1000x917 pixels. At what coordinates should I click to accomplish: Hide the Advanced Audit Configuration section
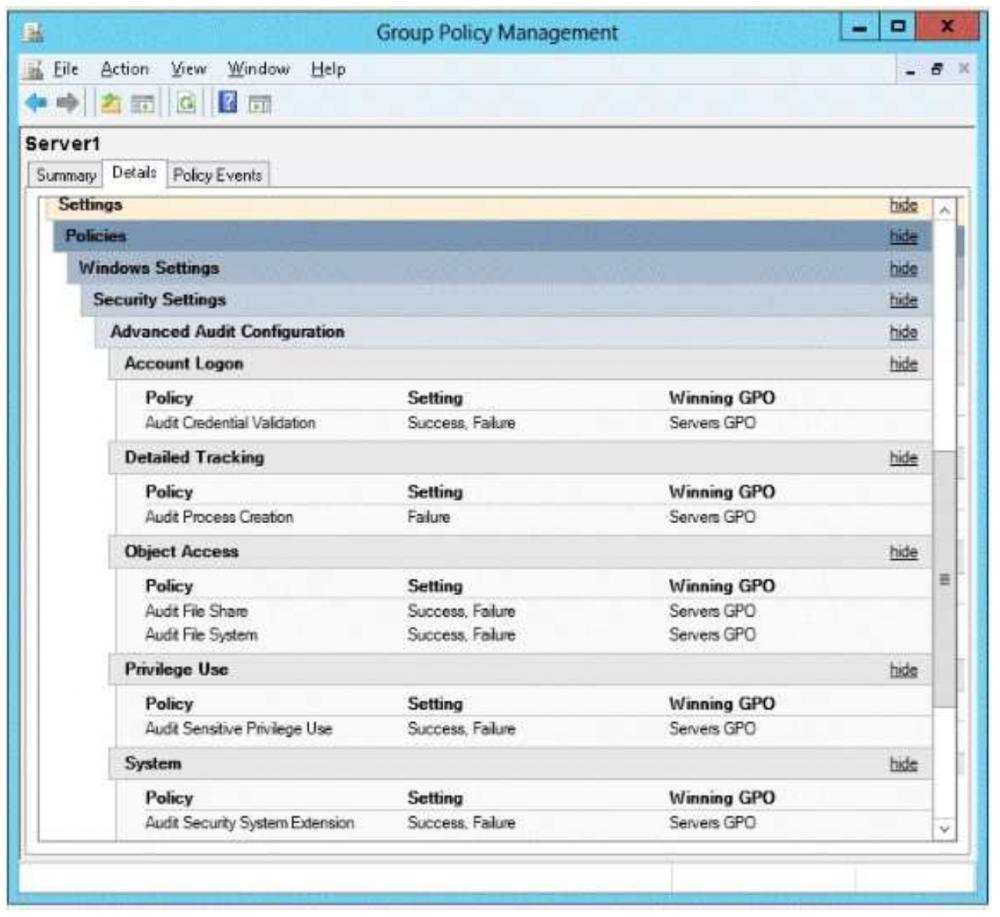tap(903, 332)
